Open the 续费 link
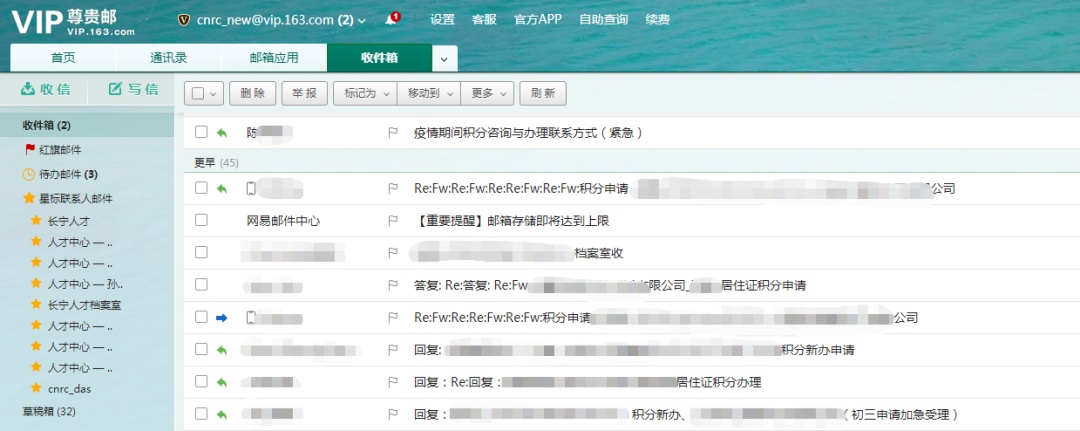 tap(658, 19)
